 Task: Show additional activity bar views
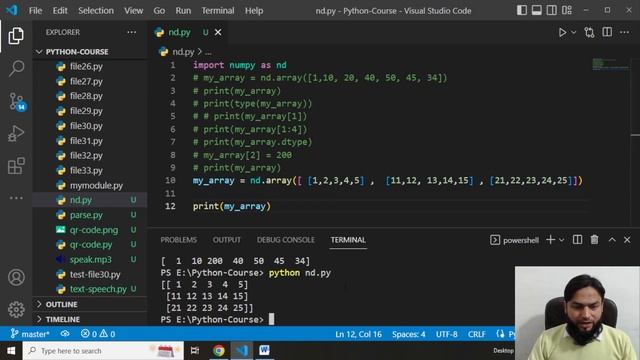[16, 198]
